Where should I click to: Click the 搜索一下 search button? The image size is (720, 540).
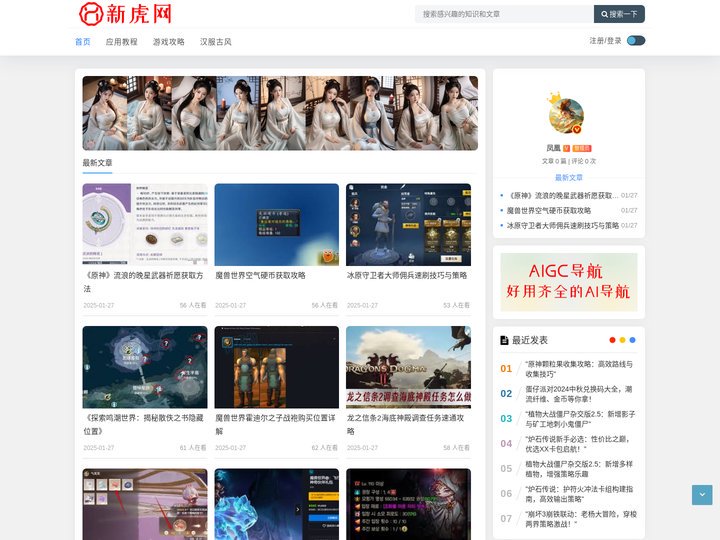[619, 14]
